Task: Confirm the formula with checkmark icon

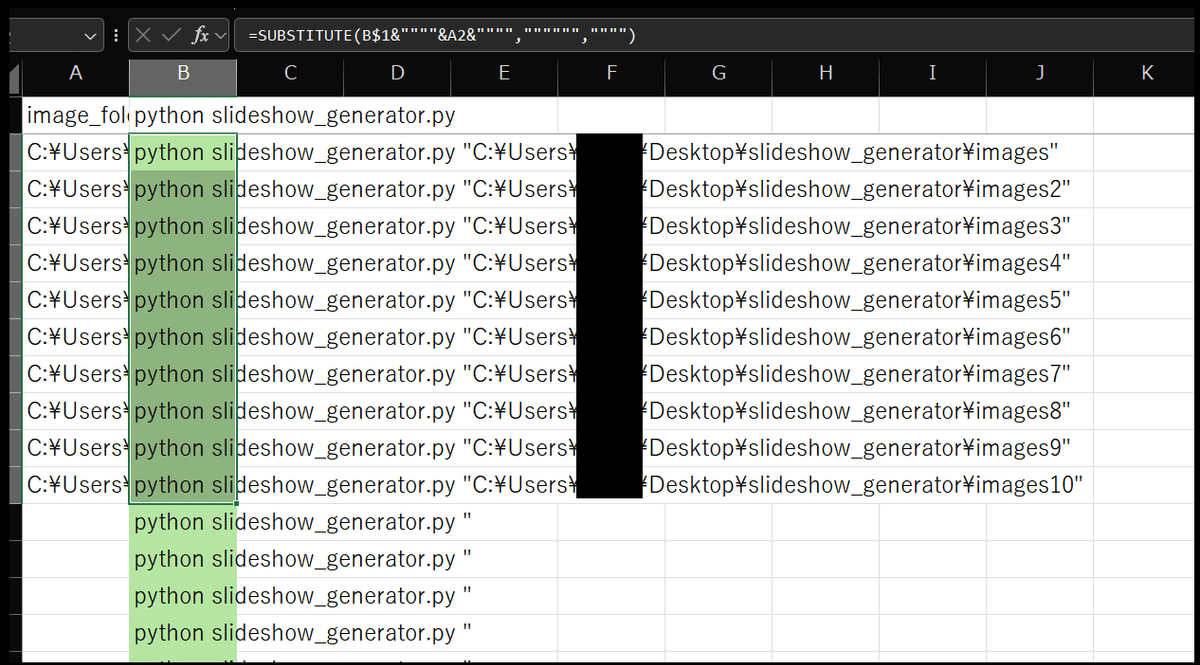Action: (171, 36)
